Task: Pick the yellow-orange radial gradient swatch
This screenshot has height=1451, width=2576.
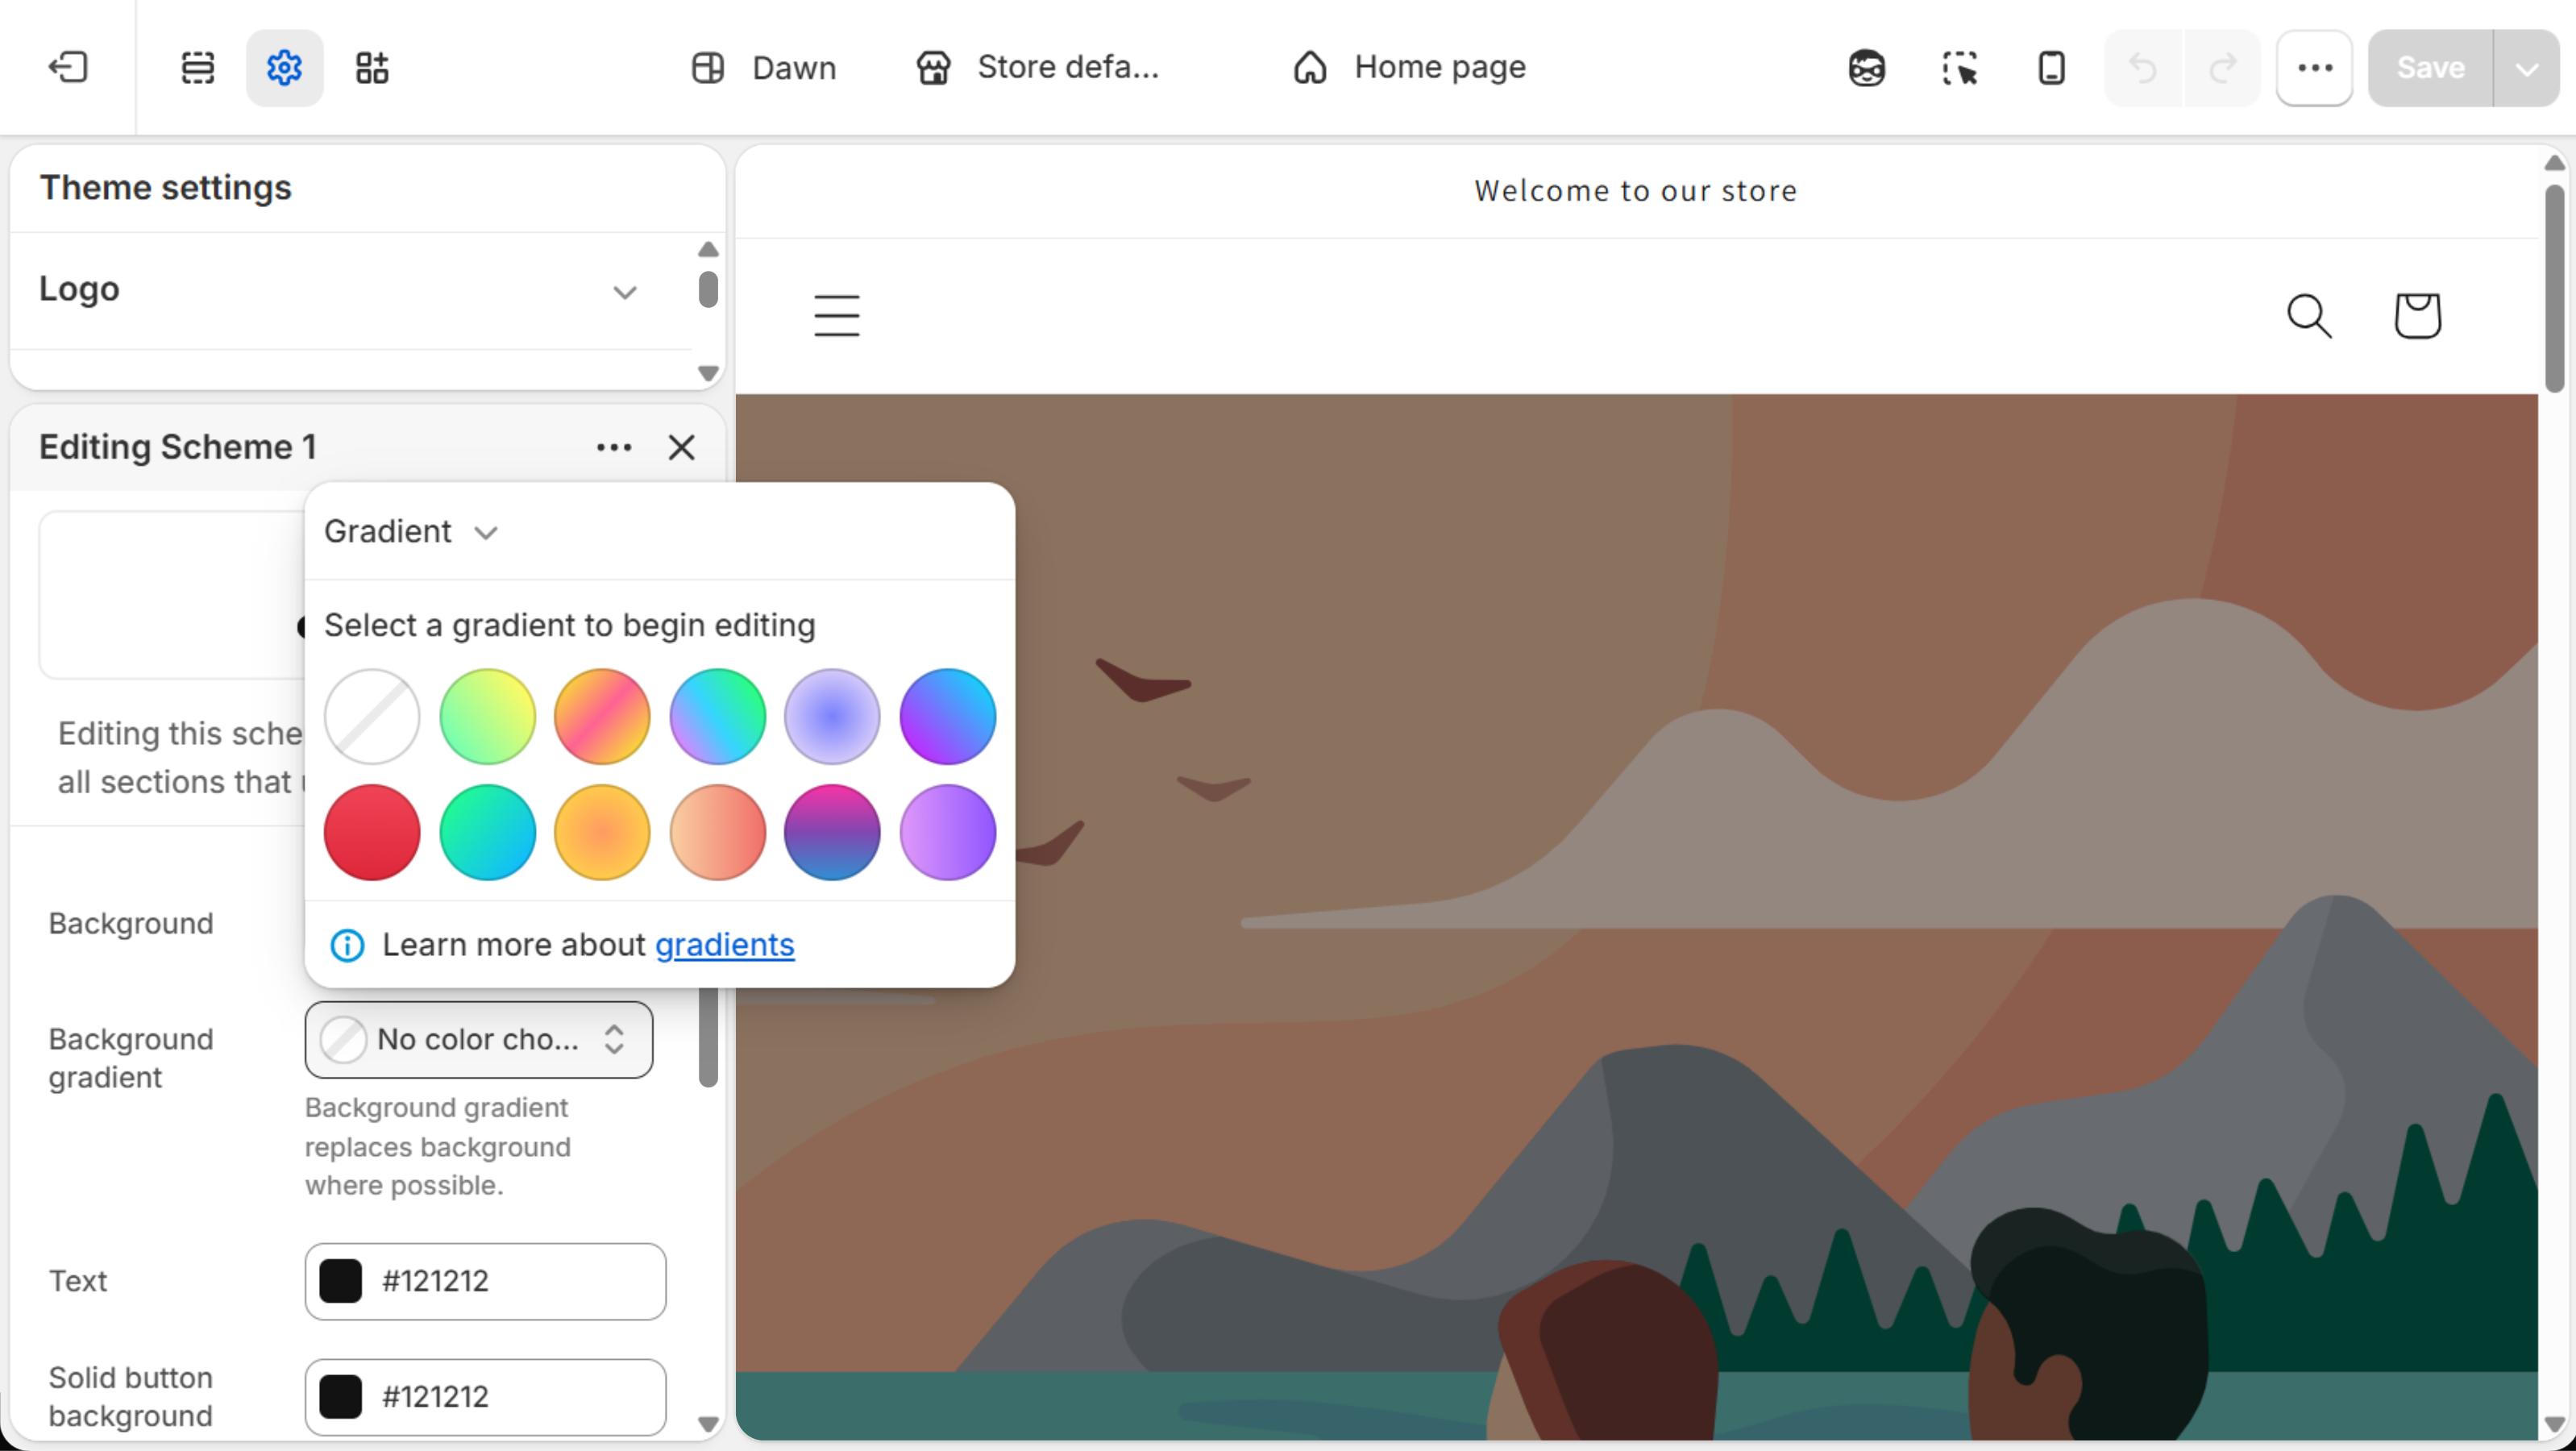Action: coord(602,831)
